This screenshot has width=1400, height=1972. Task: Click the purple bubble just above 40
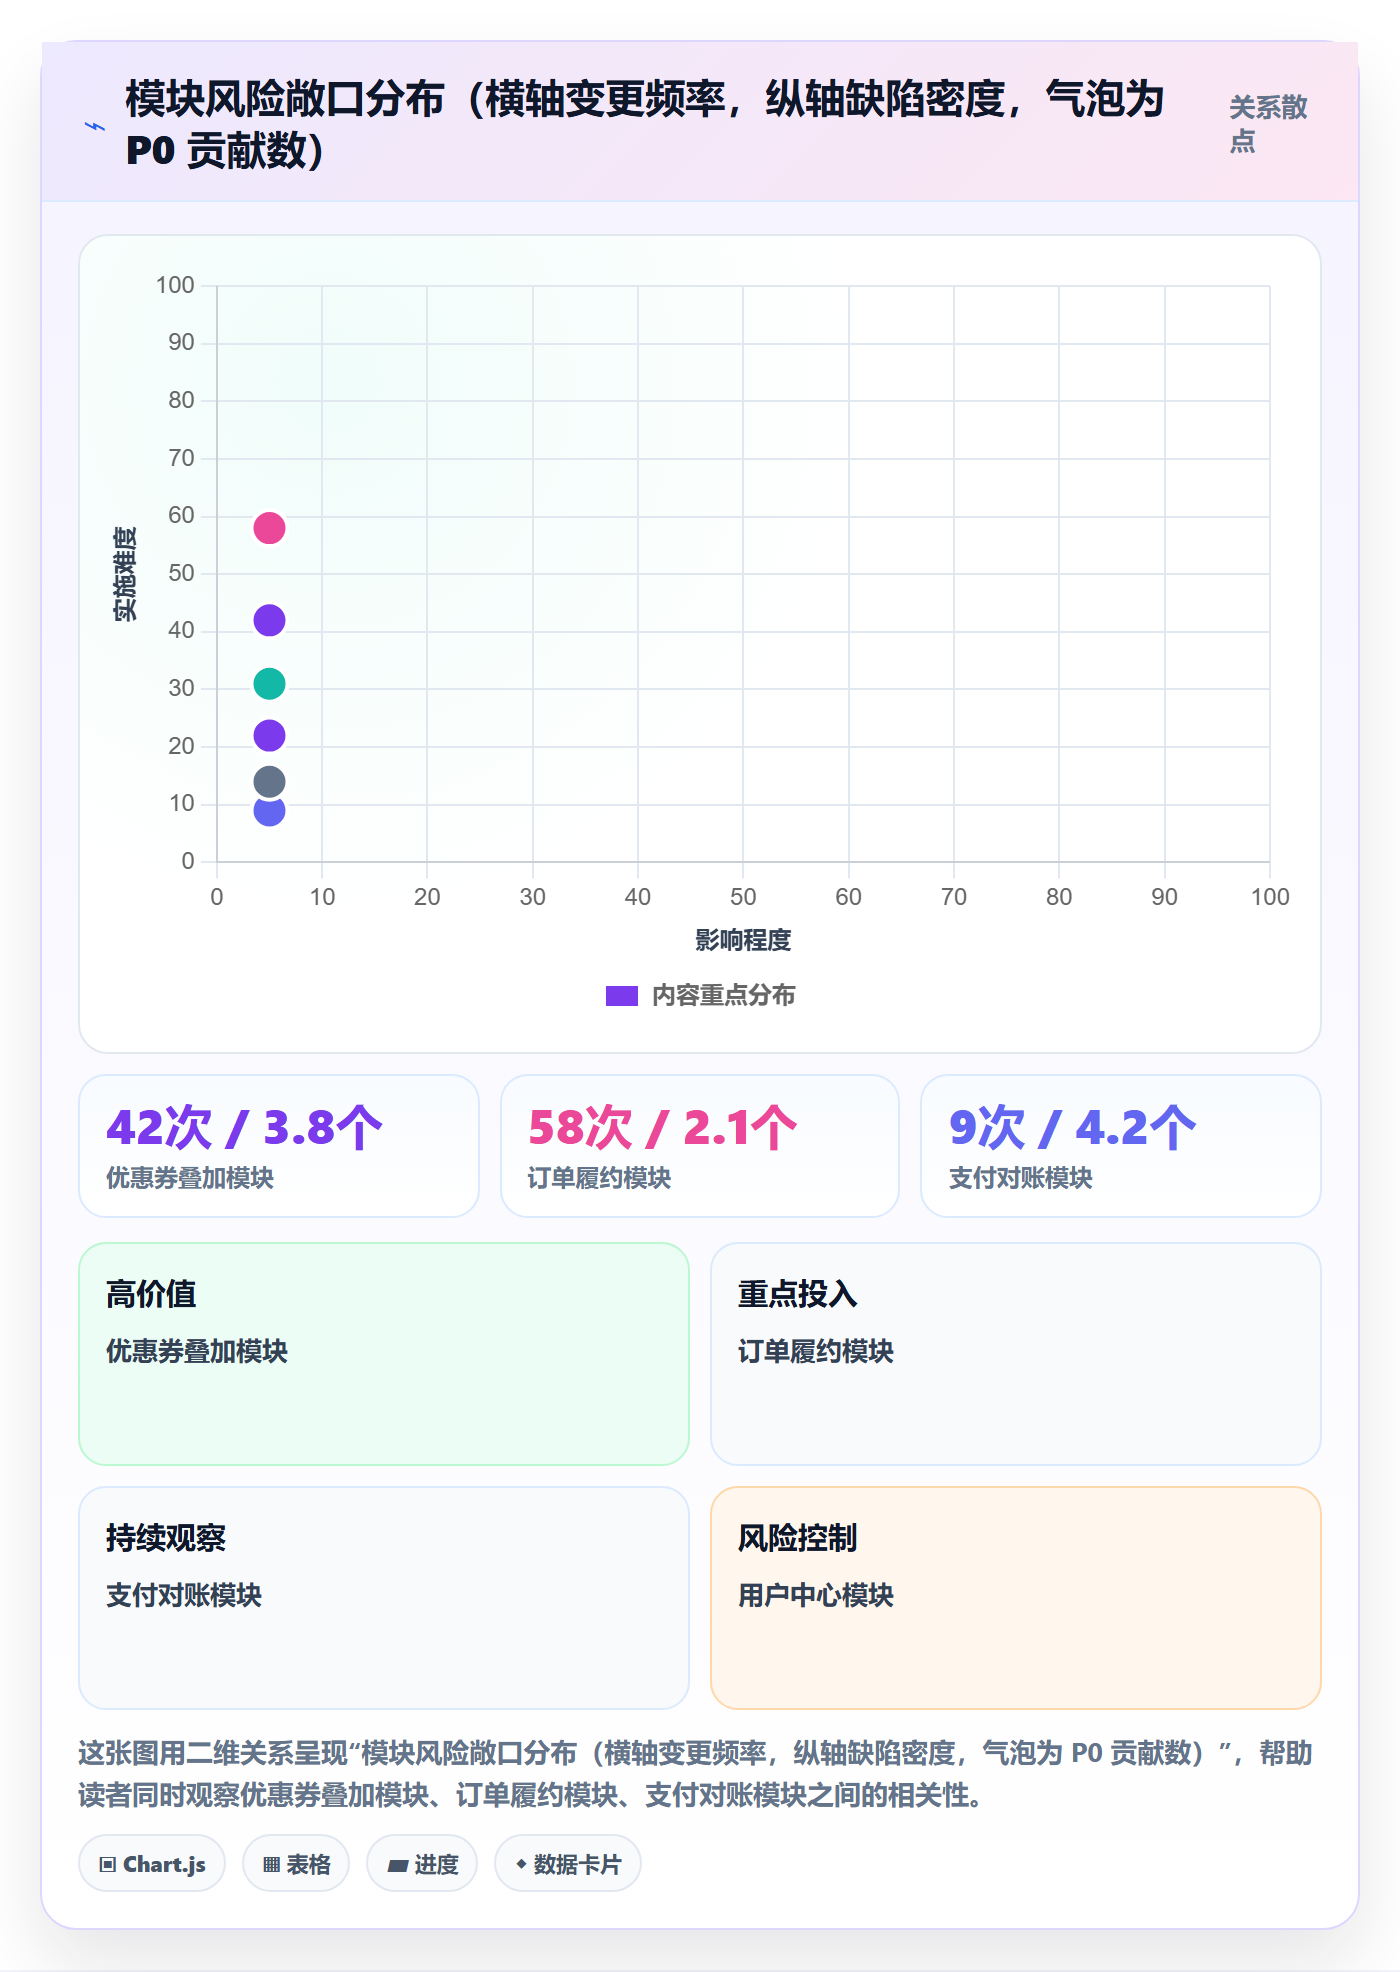tap(269, 621)
